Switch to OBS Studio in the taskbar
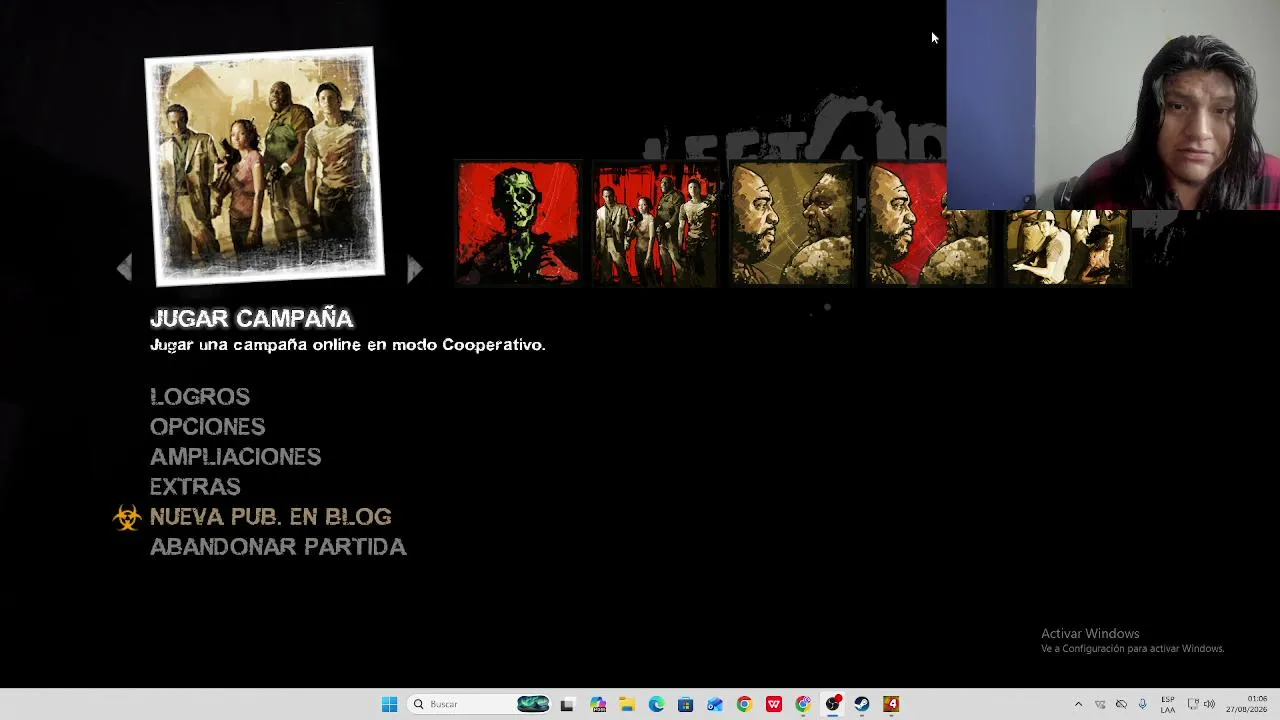1280x720 pixels. pos(832,704)
